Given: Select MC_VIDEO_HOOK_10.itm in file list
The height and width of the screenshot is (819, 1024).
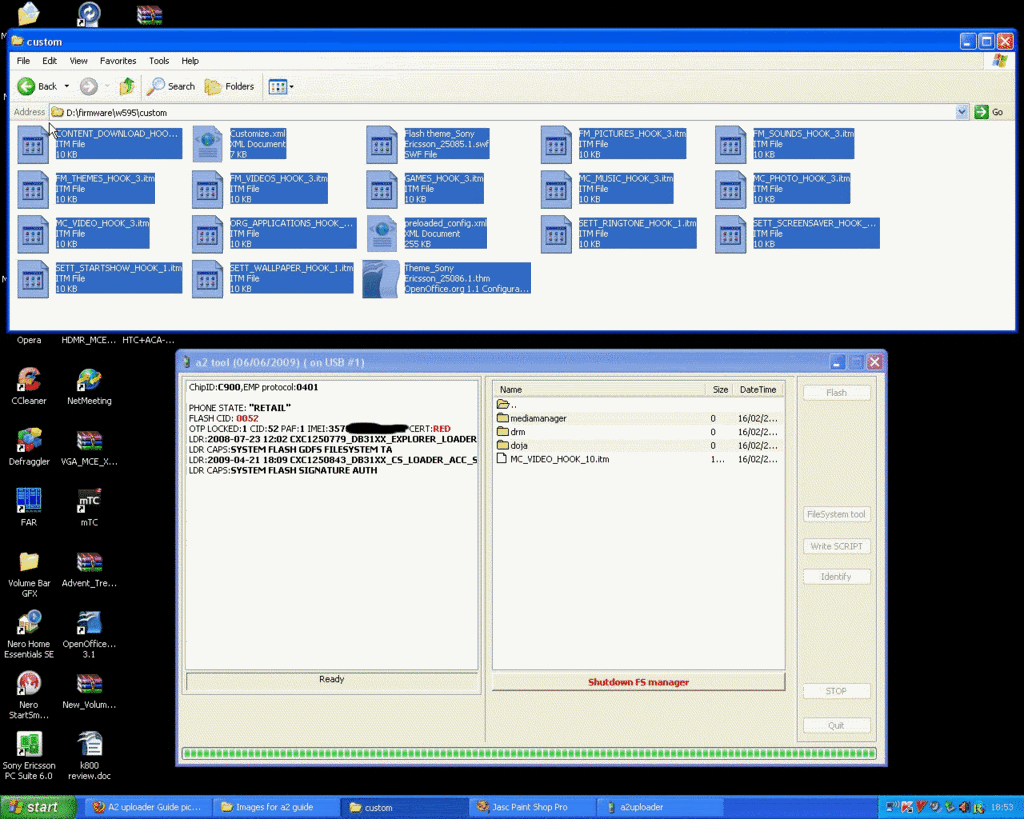Looking at the screenshot, I should click(x=559, y=459).
